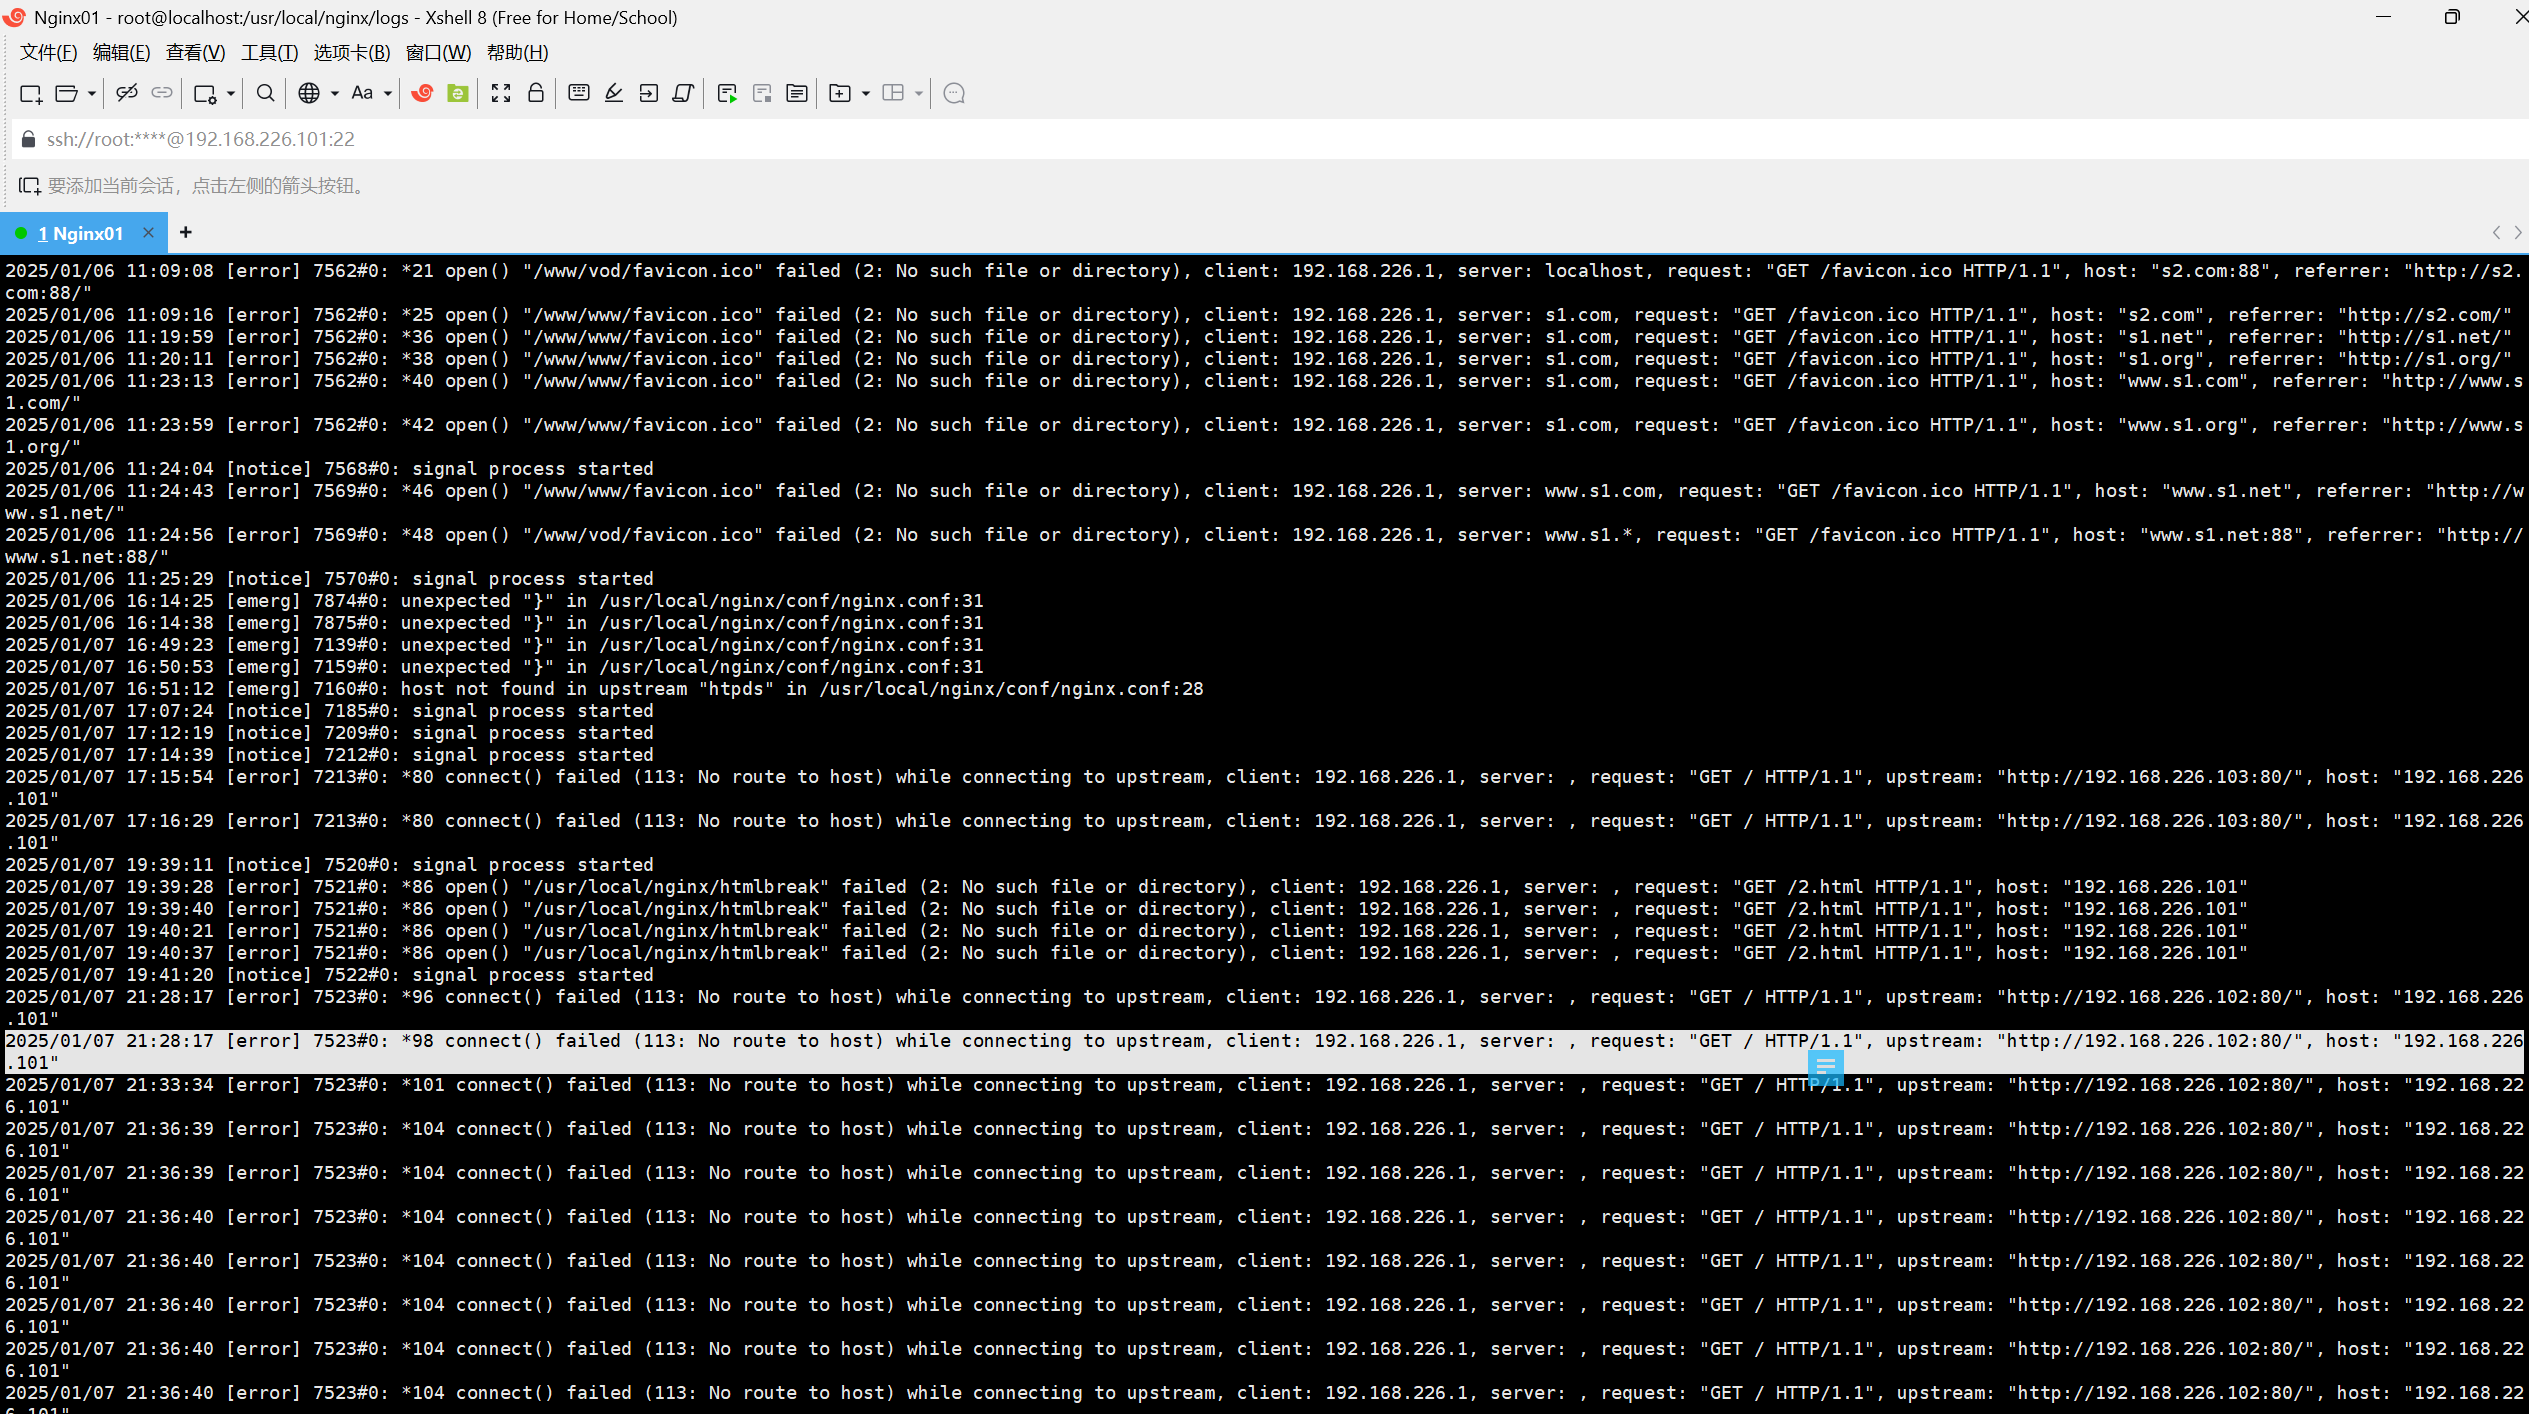Screen dimensions: 2529x1414
Task: Toggle full screen mode icon
Action: (x=501, y=93)
